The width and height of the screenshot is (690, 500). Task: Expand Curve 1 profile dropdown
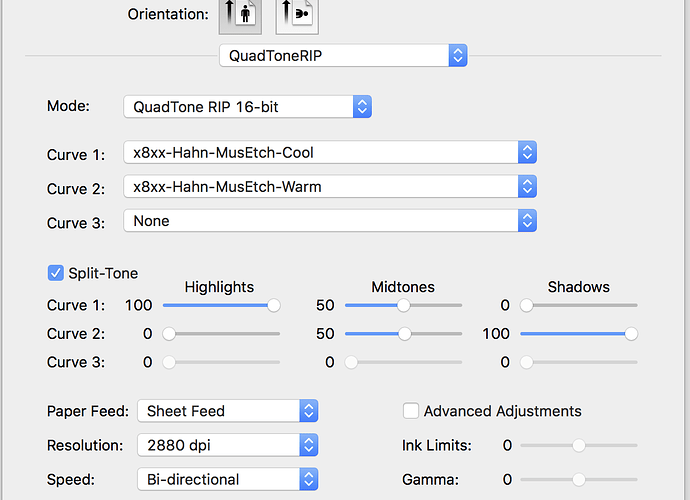click(x=330, y=153)
